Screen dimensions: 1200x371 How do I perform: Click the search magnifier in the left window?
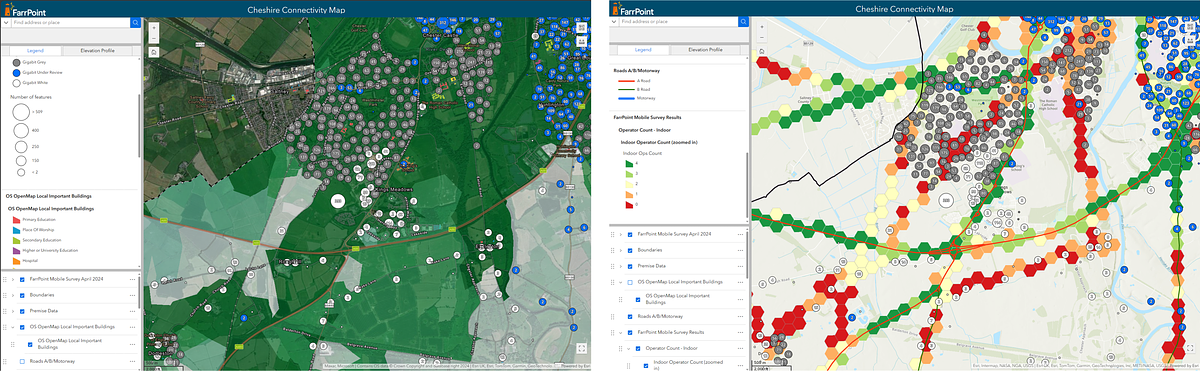(136, 21)
